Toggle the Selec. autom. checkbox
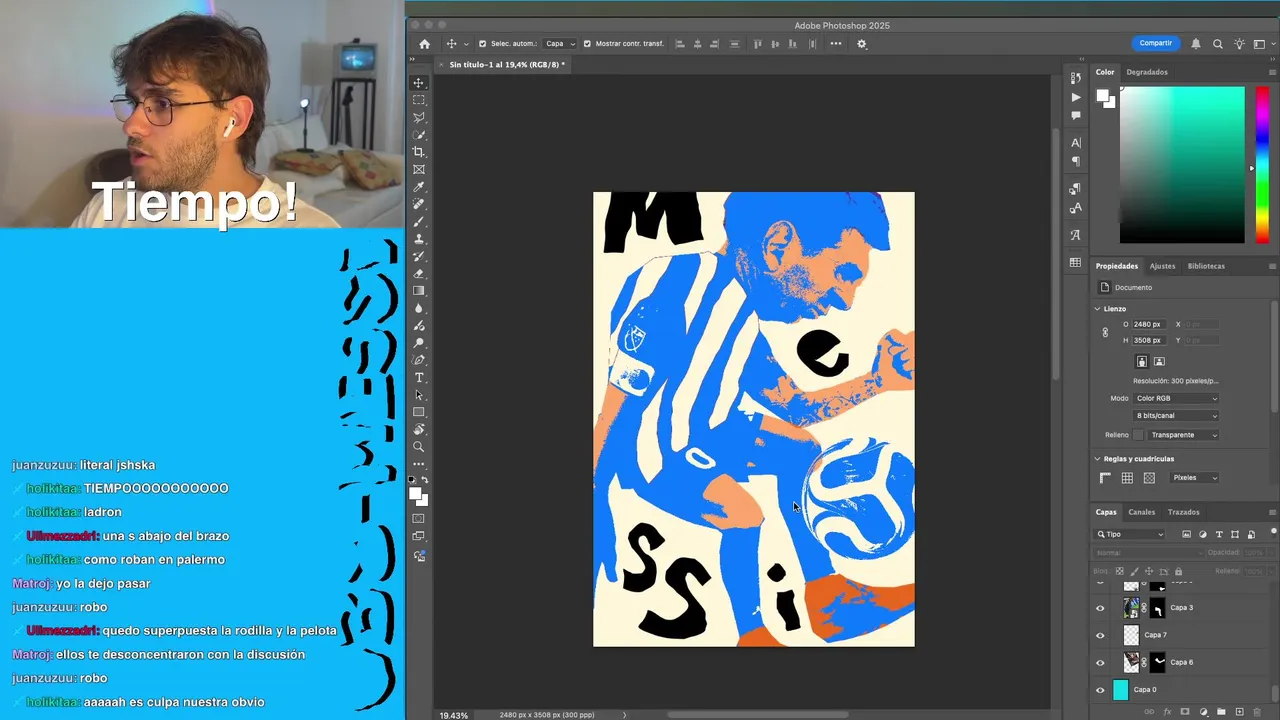The image size is (1280, 720). (x=483, y=44)
